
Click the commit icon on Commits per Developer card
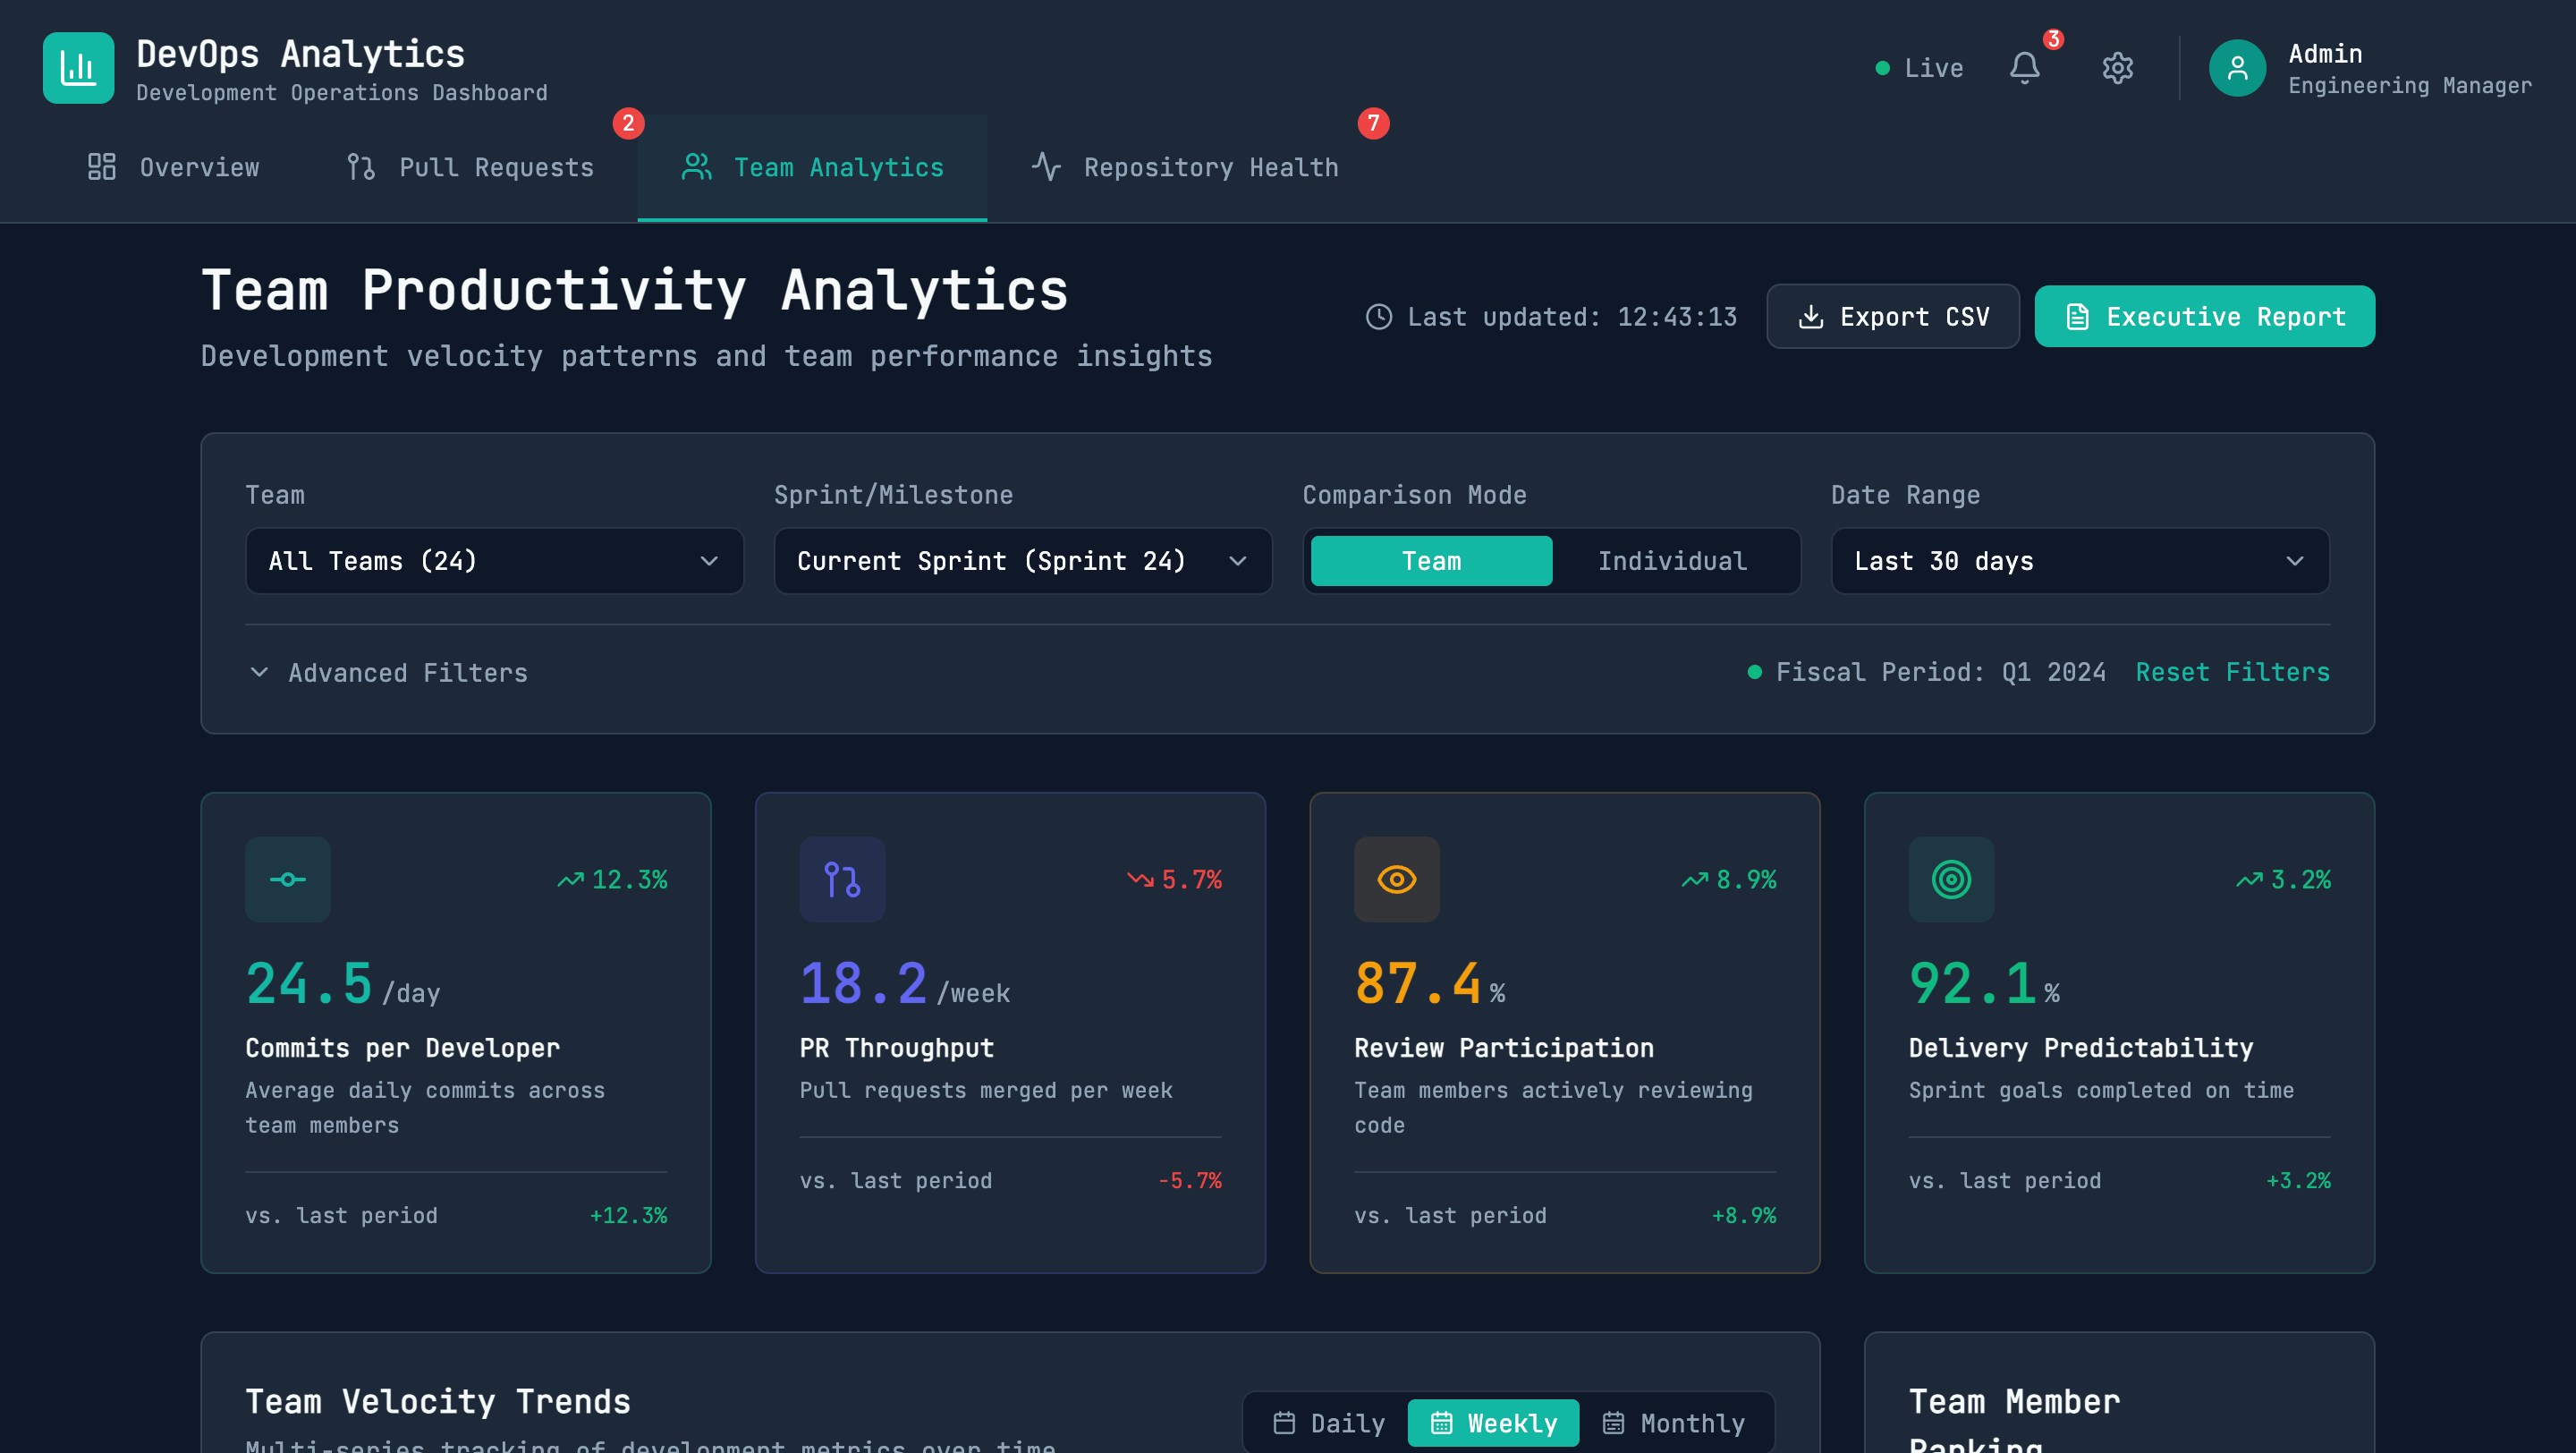288,879
